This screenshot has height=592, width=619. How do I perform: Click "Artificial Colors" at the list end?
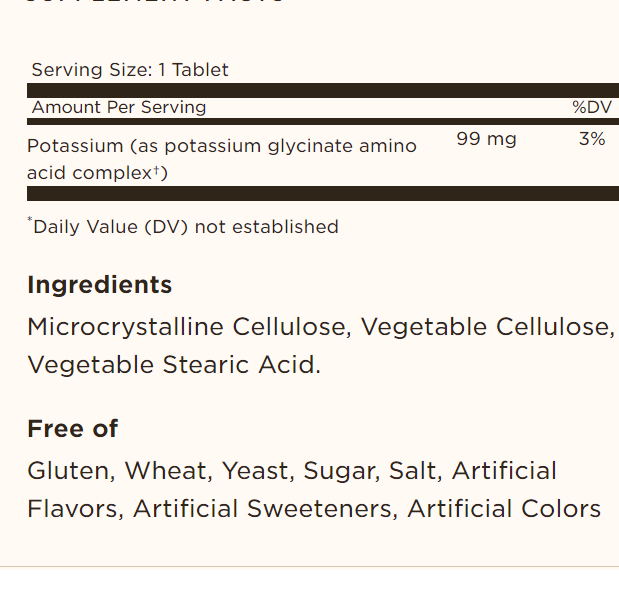pyautogui.click(x=504, y=509)
